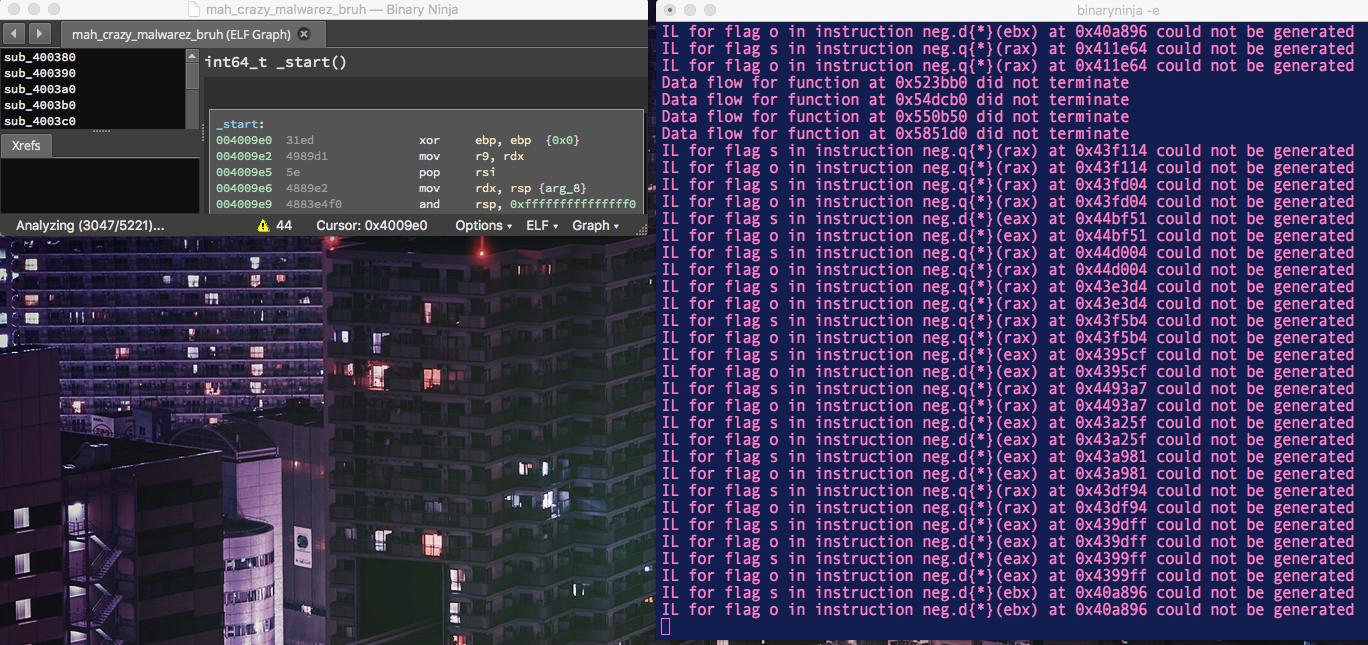1368x645 pixels.
Task: Click operand r9, rdx on mov line
Action: [x=500, y=156]
